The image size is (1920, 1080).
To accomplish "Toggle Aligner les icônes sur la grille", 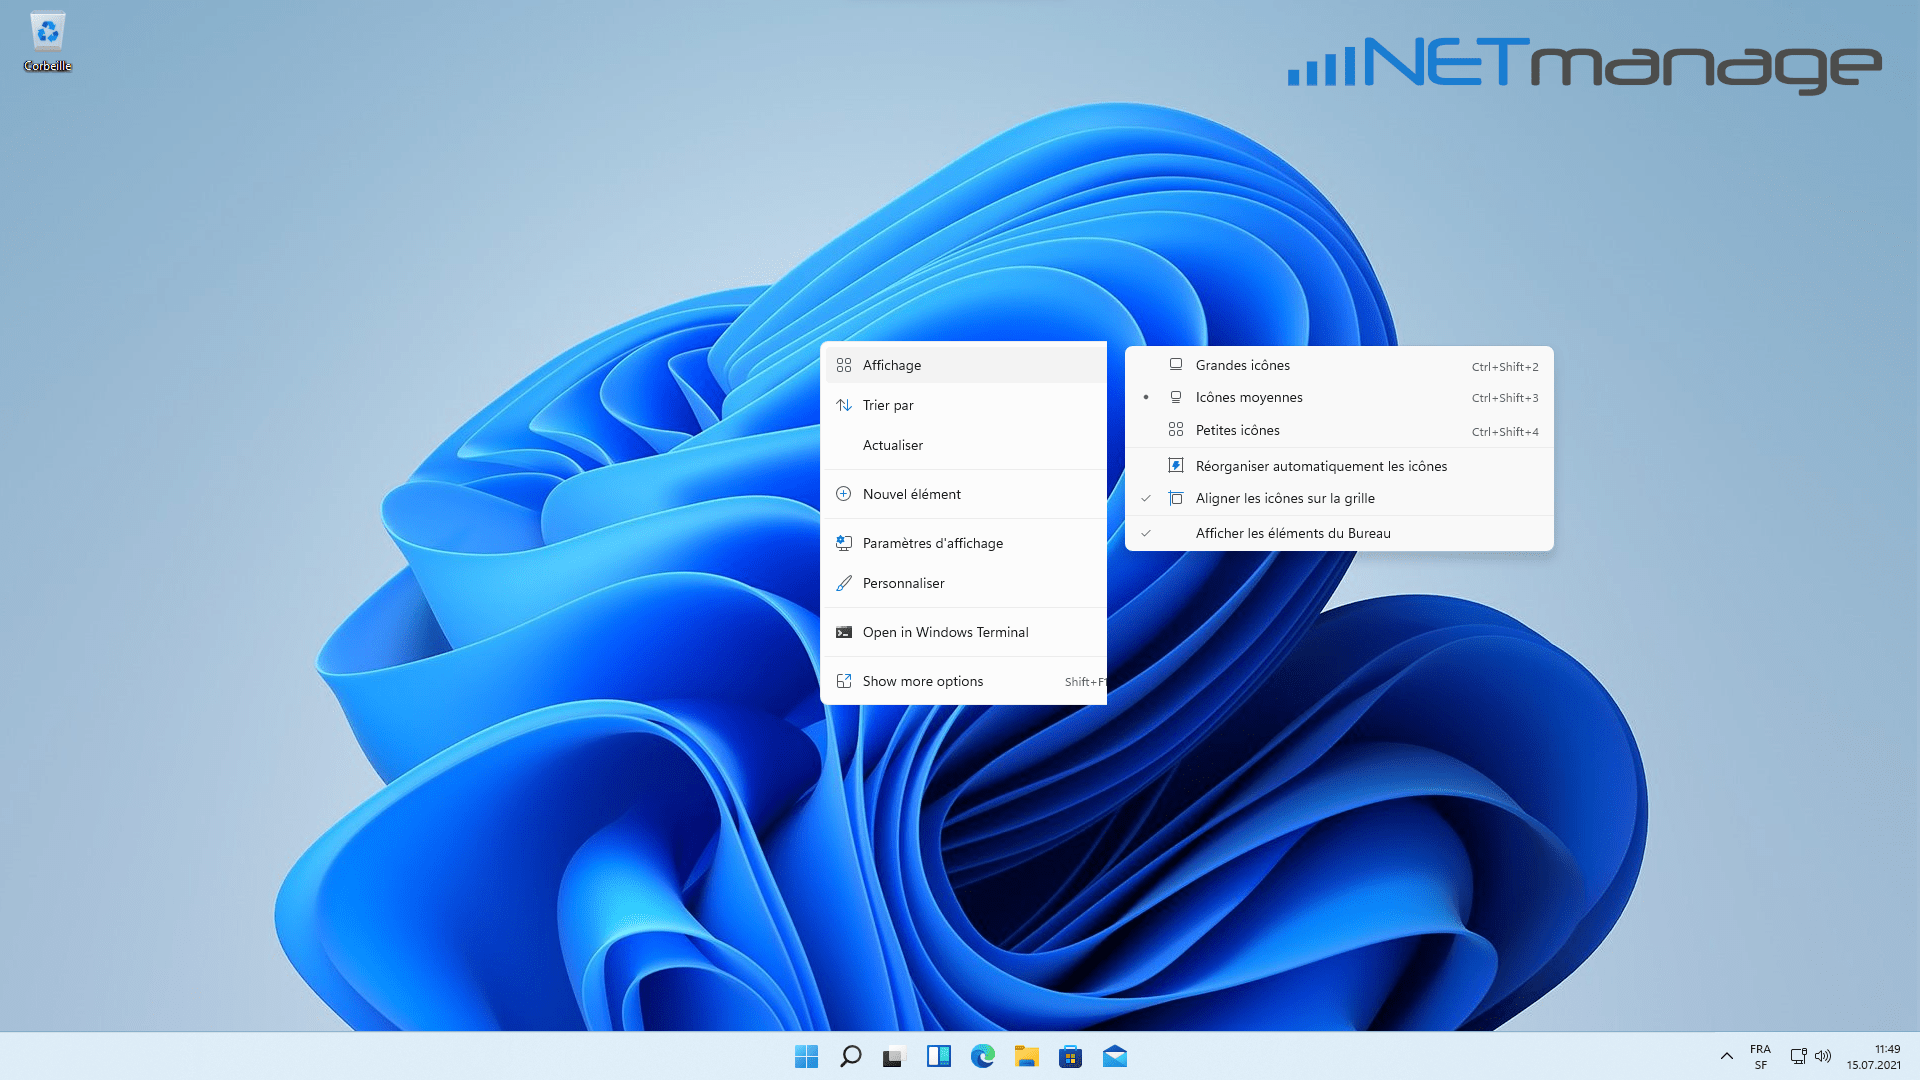I will pyautogui.click(x=1339, y=498).
